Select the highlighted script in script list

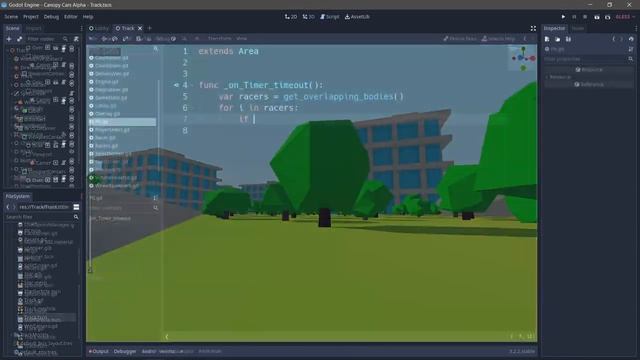(x=122, y=122)
